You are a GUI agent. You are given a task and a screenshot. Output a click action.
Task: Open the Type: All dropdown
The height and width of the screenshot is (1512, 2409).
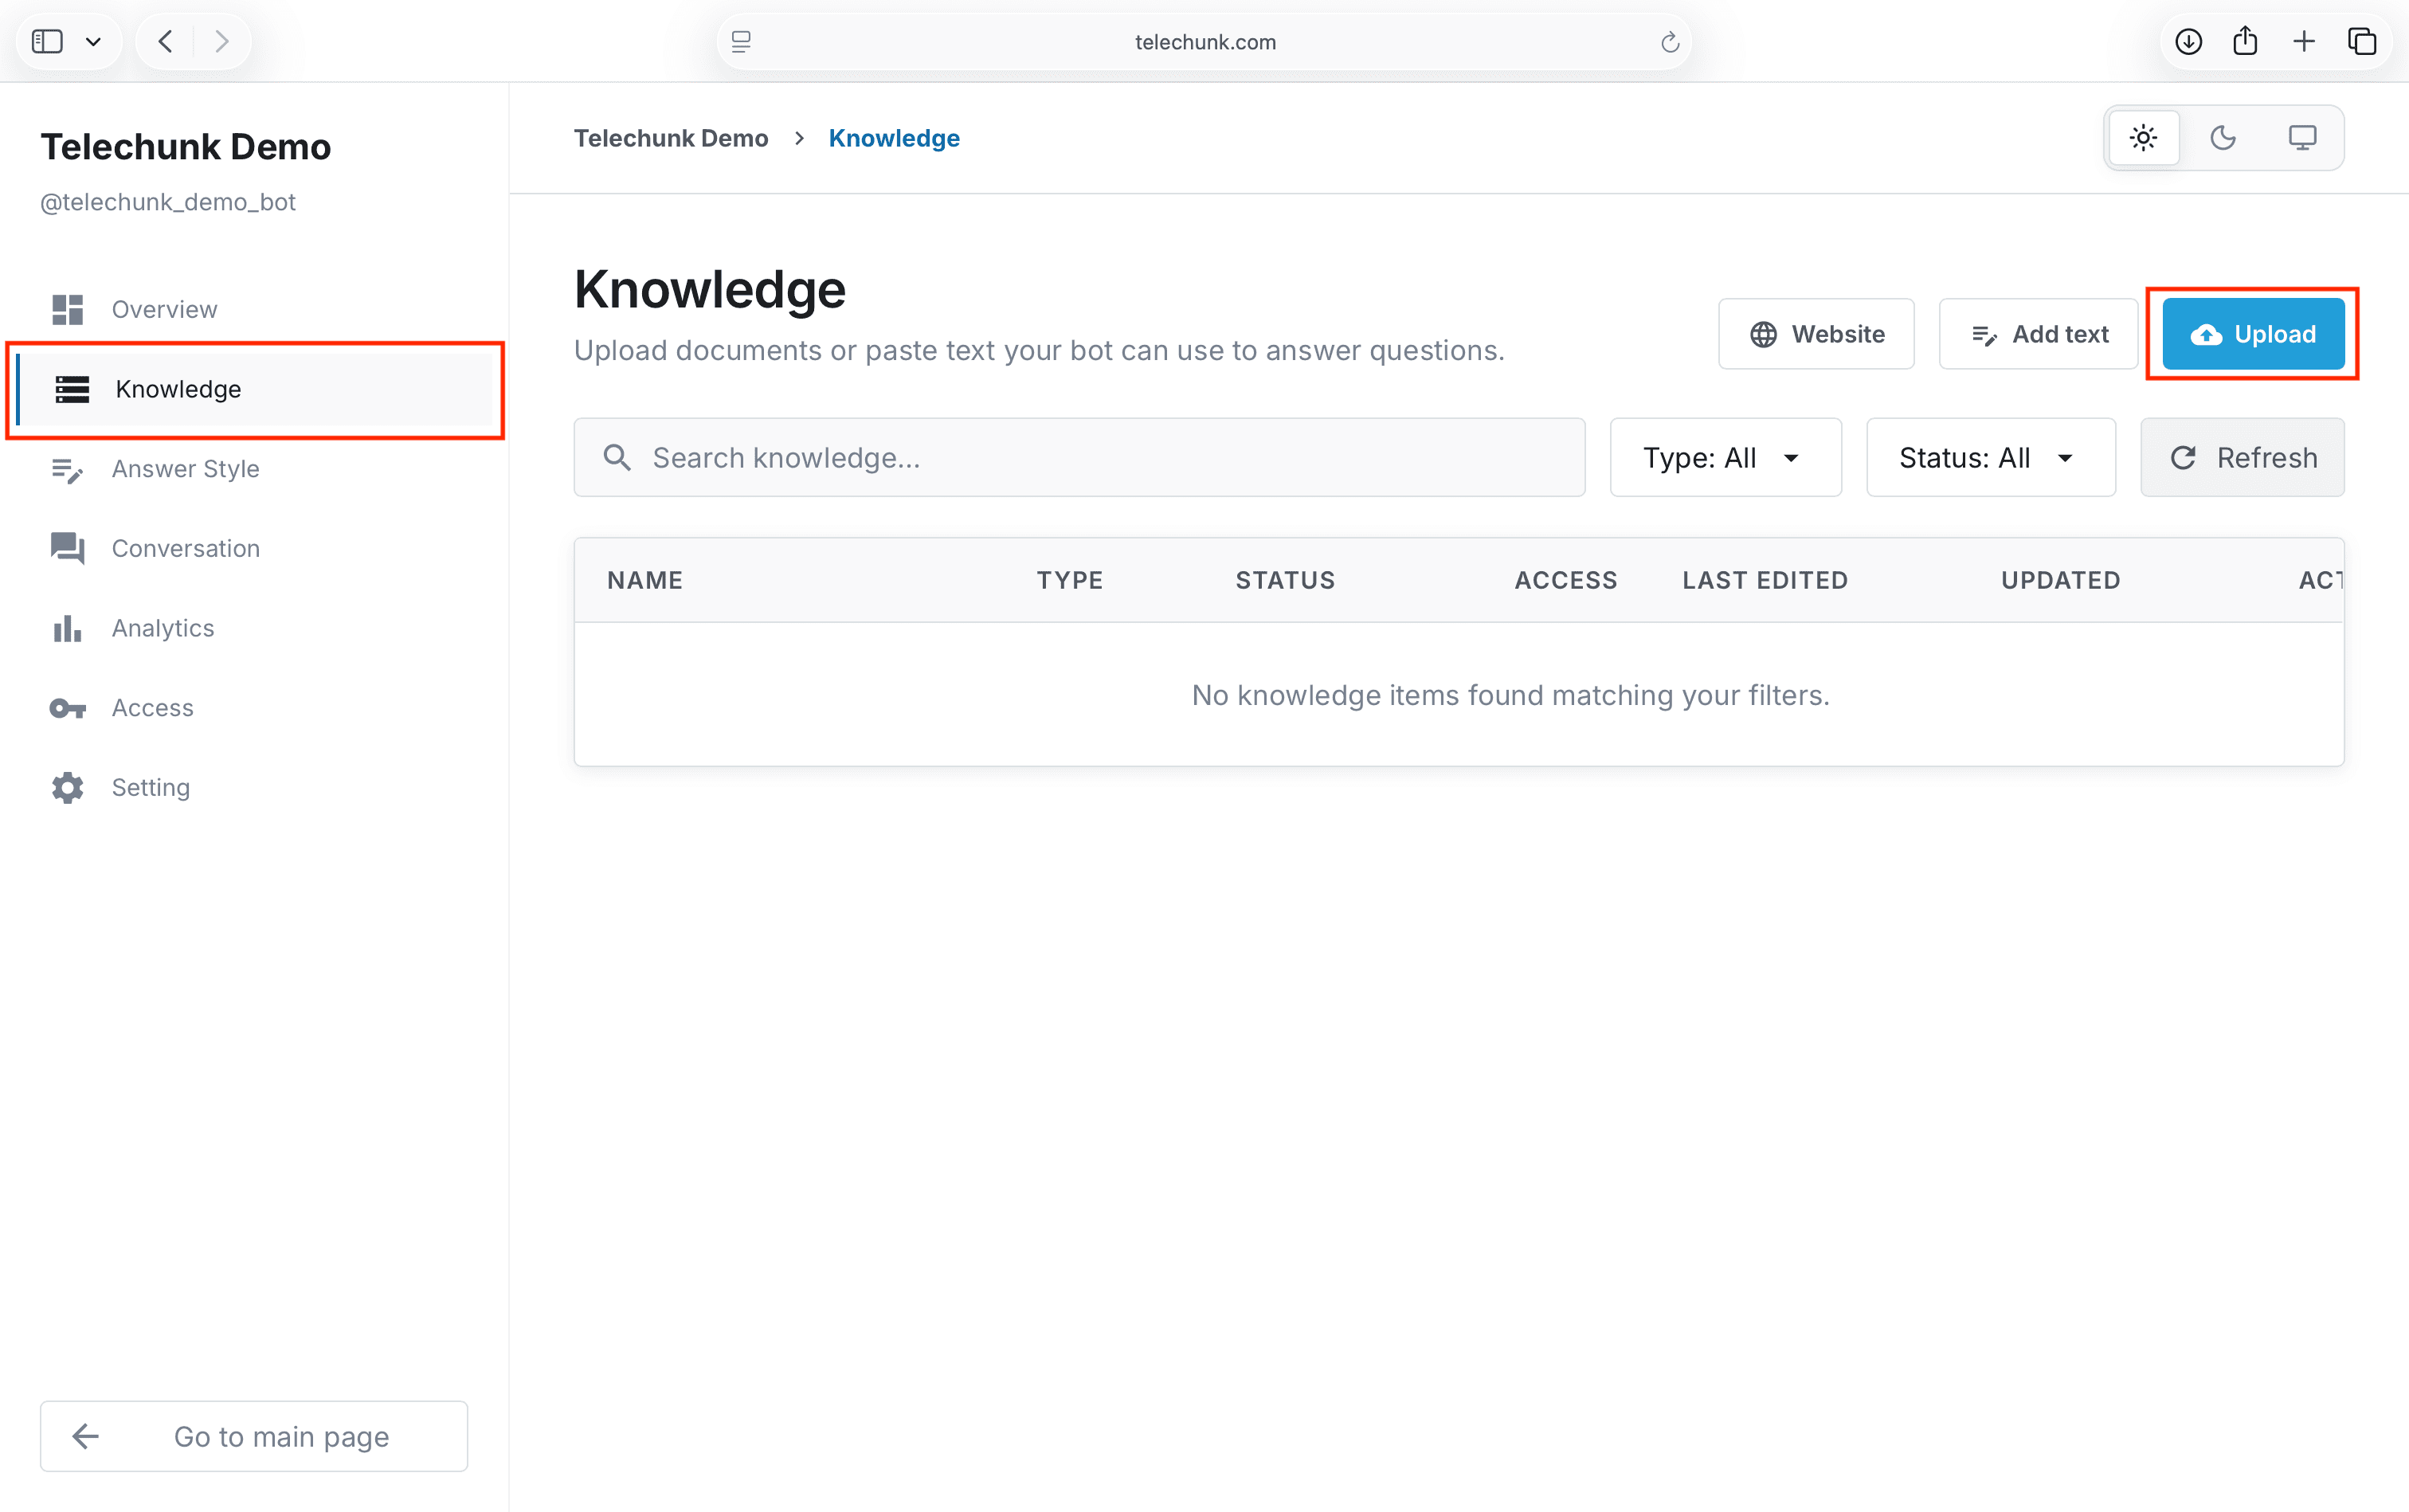(x=1725, y=457)
